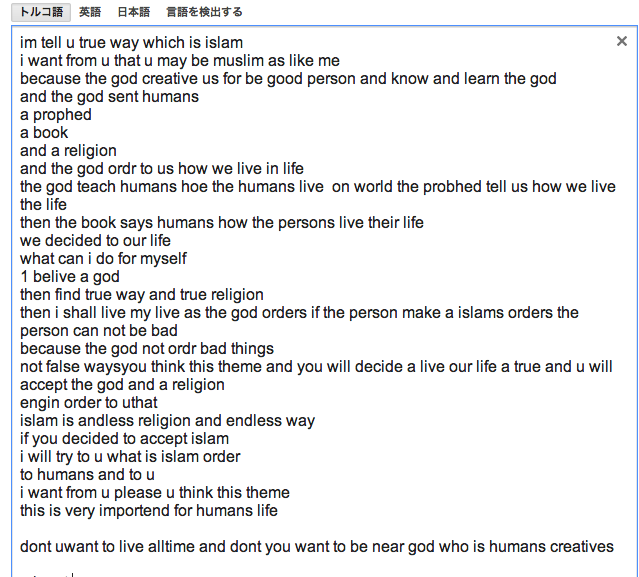Select the トルコ語 language tab
The width and height of the screenshot is (639, 577).
click(x=41, y=12)
